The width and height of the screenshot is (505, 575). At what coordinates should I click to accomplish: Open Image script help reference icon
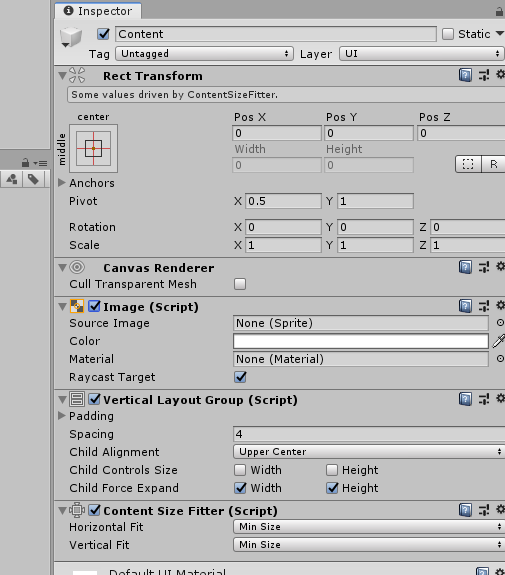point(465,306)
